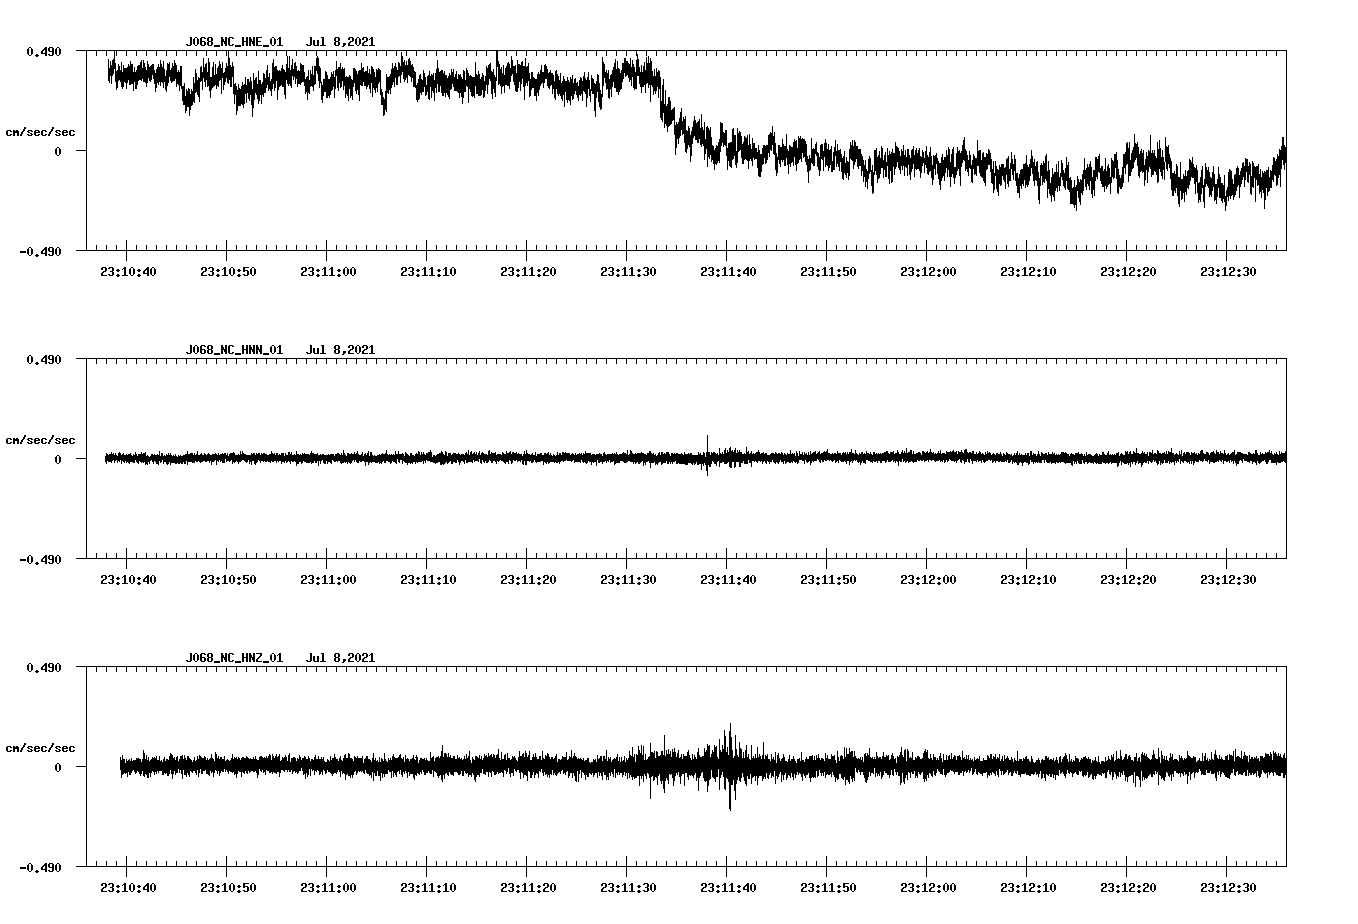Screen dimensions: 1358x924
Task: Click 23:12:20 time label under HNE plot
Action: coord(1128,272)
